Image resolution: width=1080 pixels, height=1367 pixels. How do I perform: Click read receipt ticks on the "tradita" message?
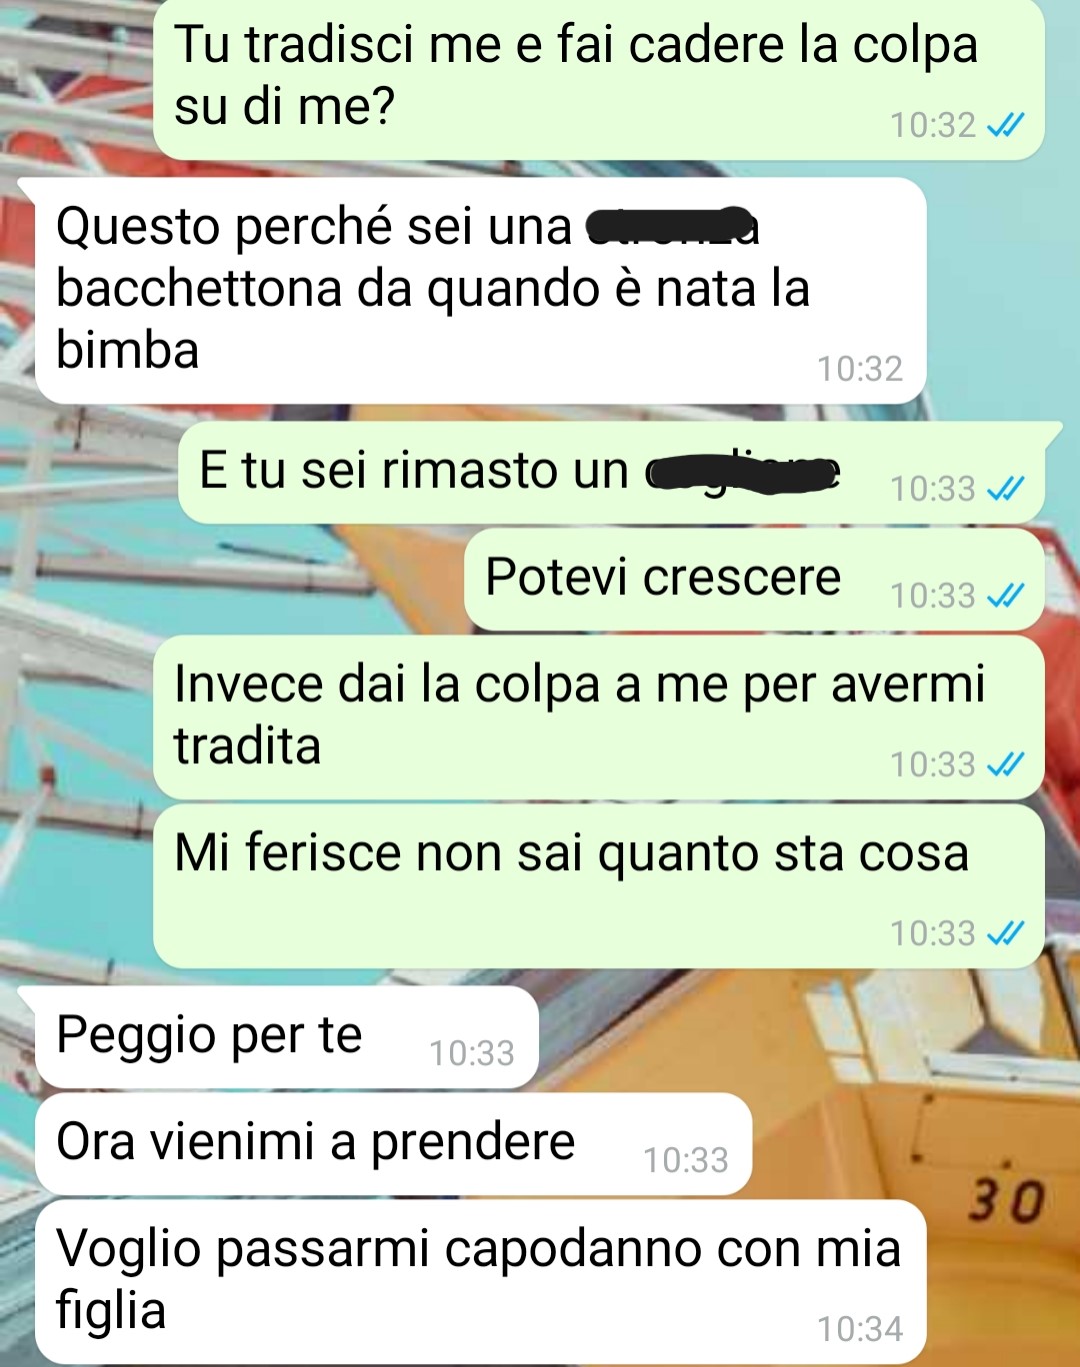[x=1005, y=765]
